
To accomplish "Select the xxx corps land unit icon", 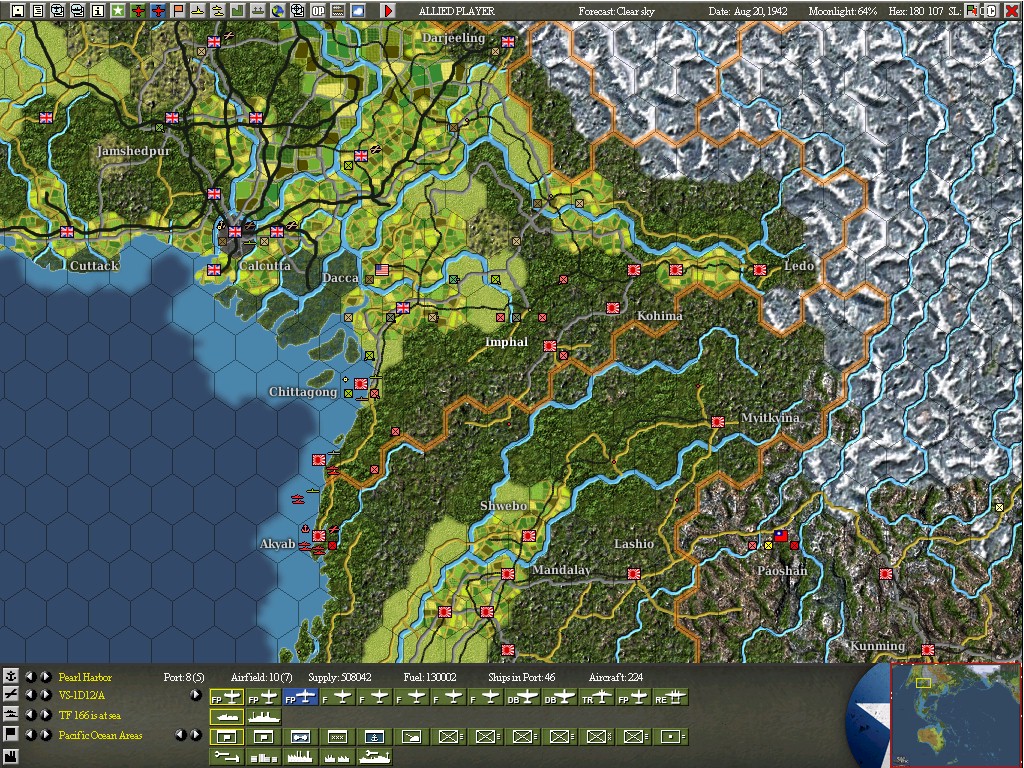I will [x=338, y=737].
